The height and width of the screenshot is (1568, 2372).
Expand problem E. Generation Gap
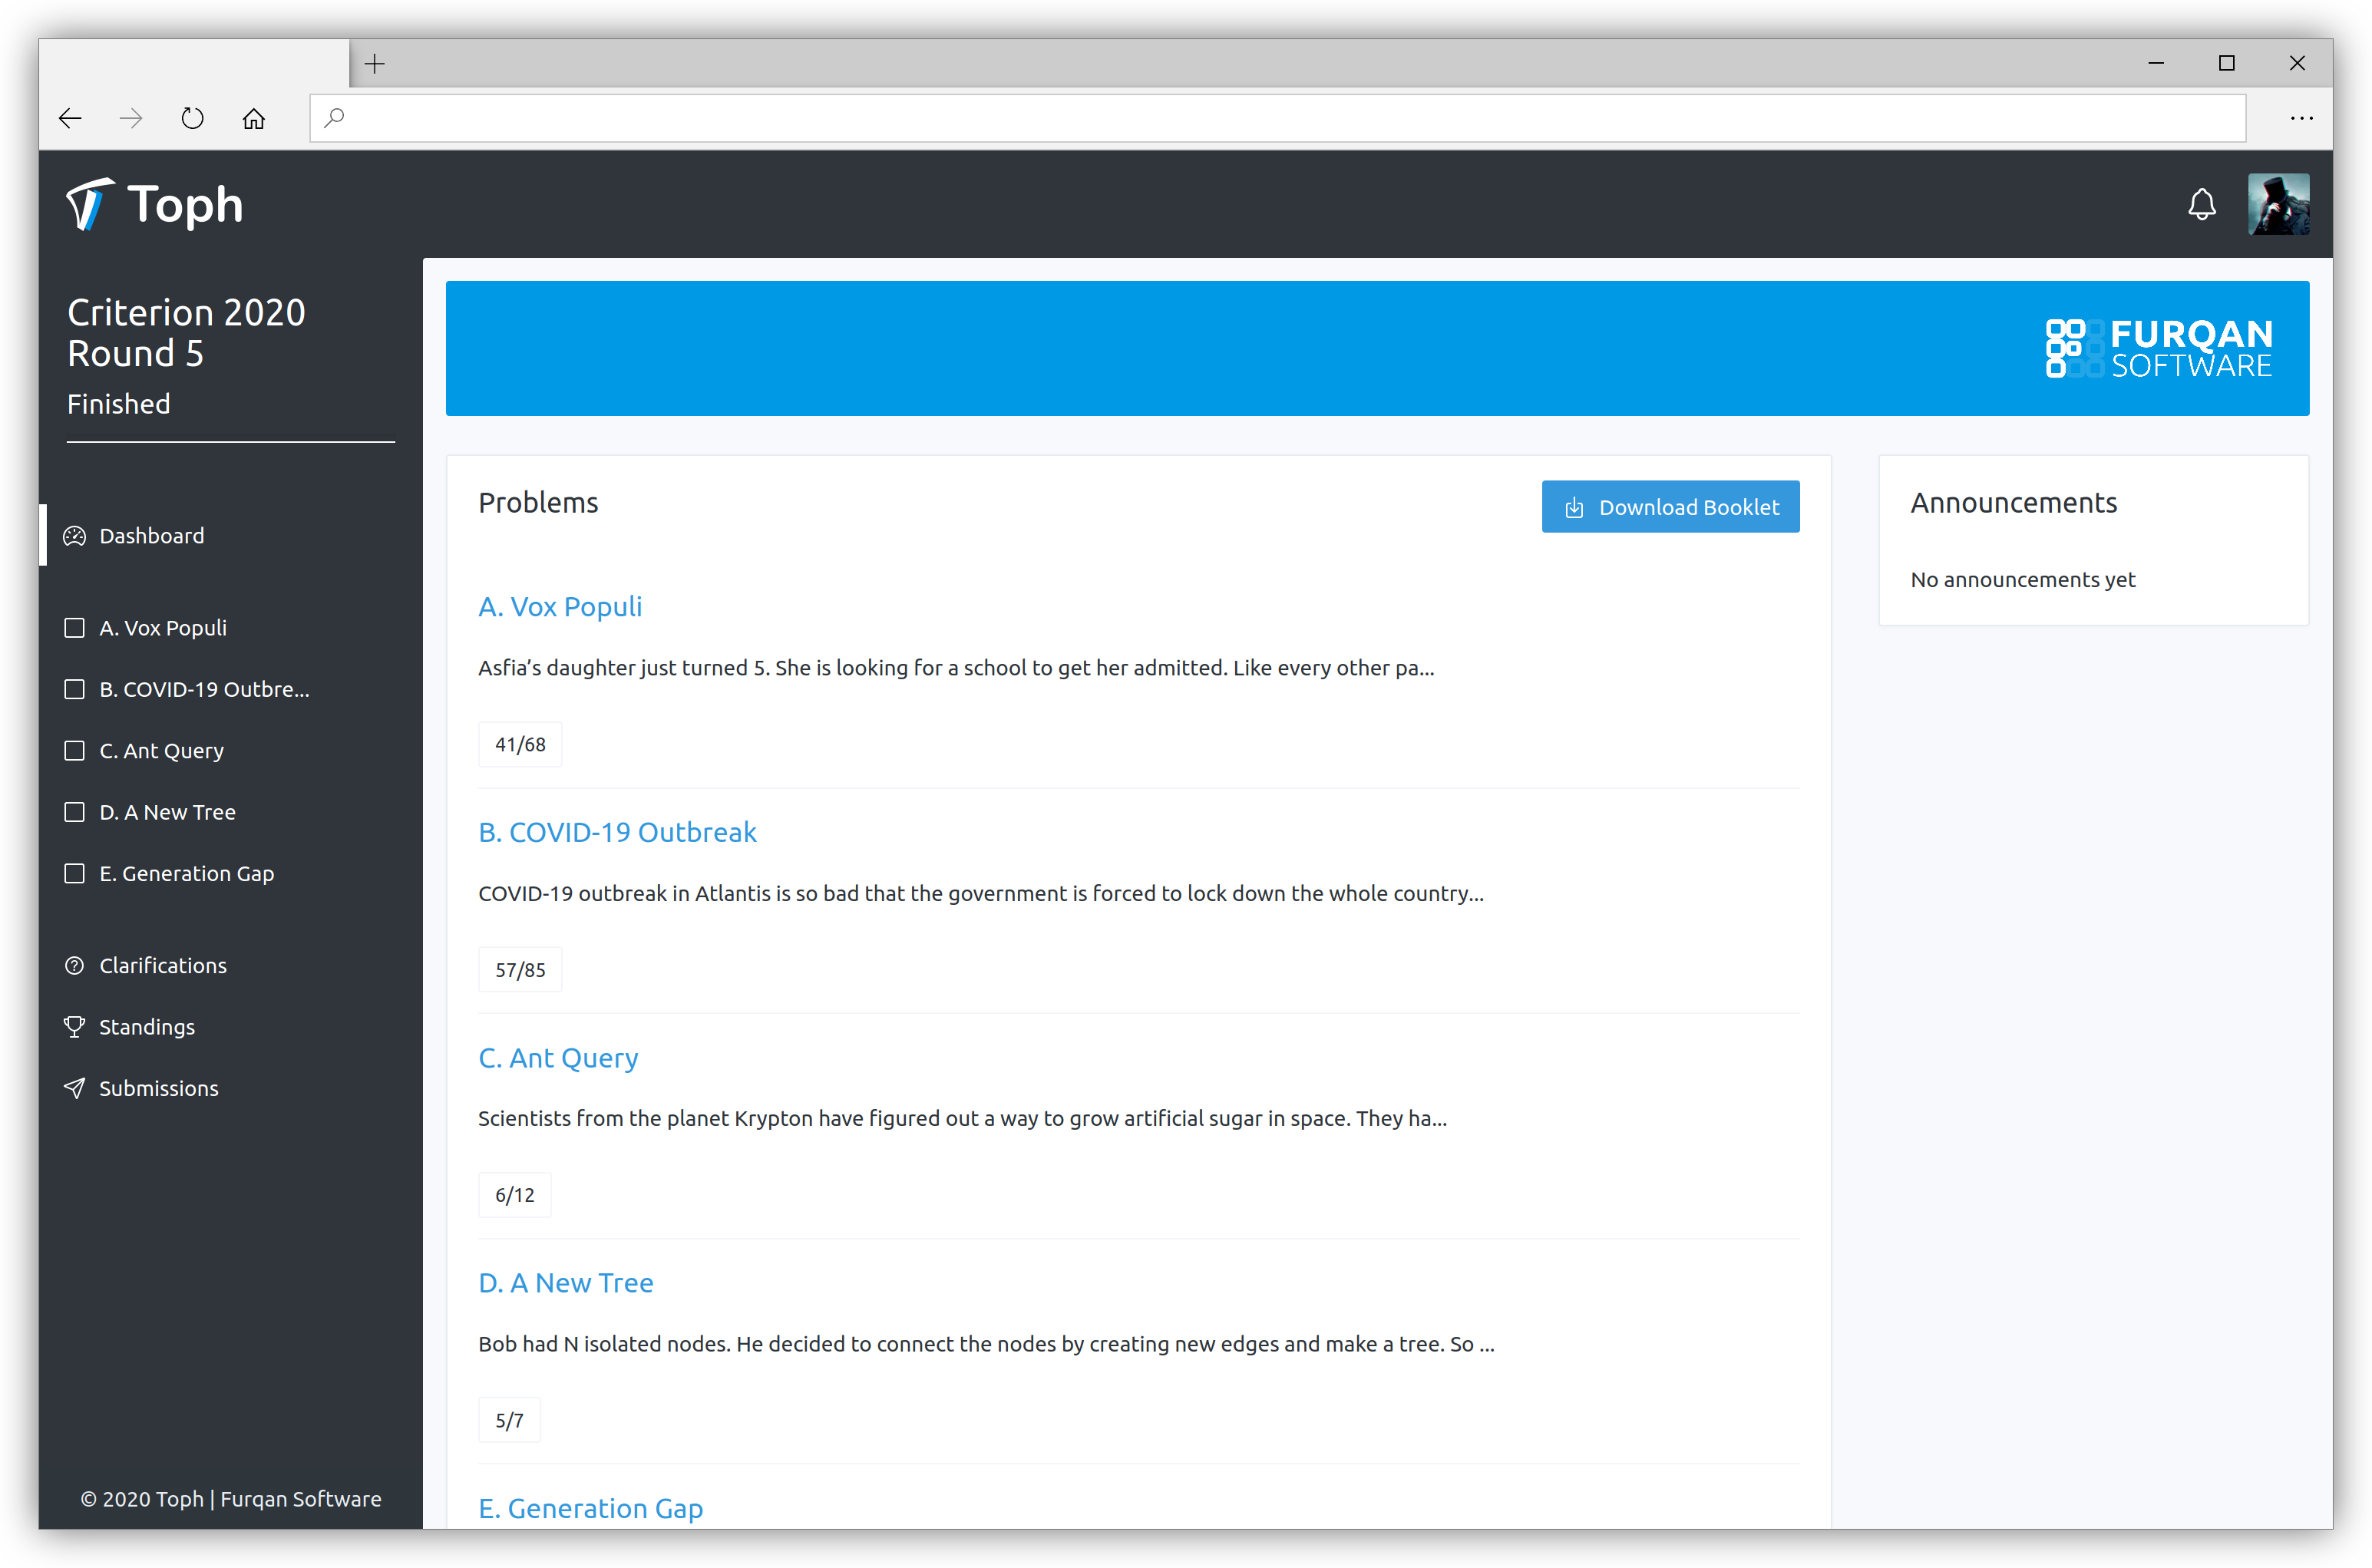[590, 1507]
